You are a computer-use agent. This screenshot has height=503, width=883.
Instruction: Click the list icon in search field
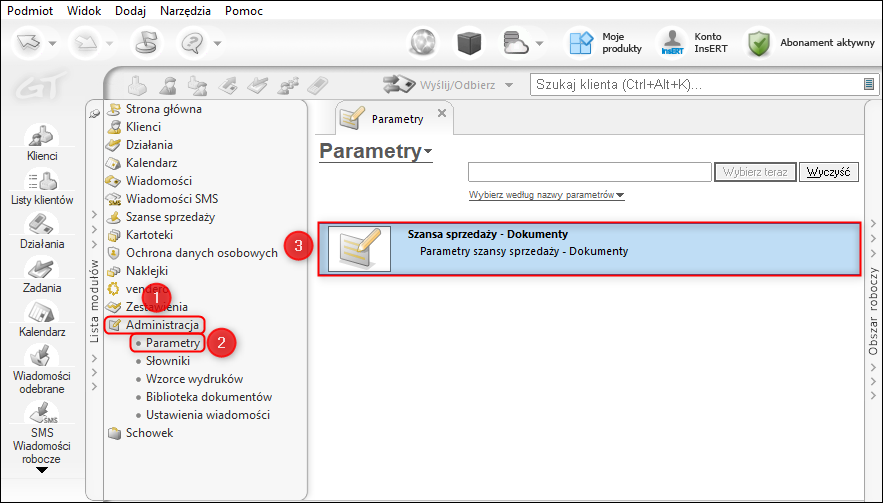click(x=869, y=84)
